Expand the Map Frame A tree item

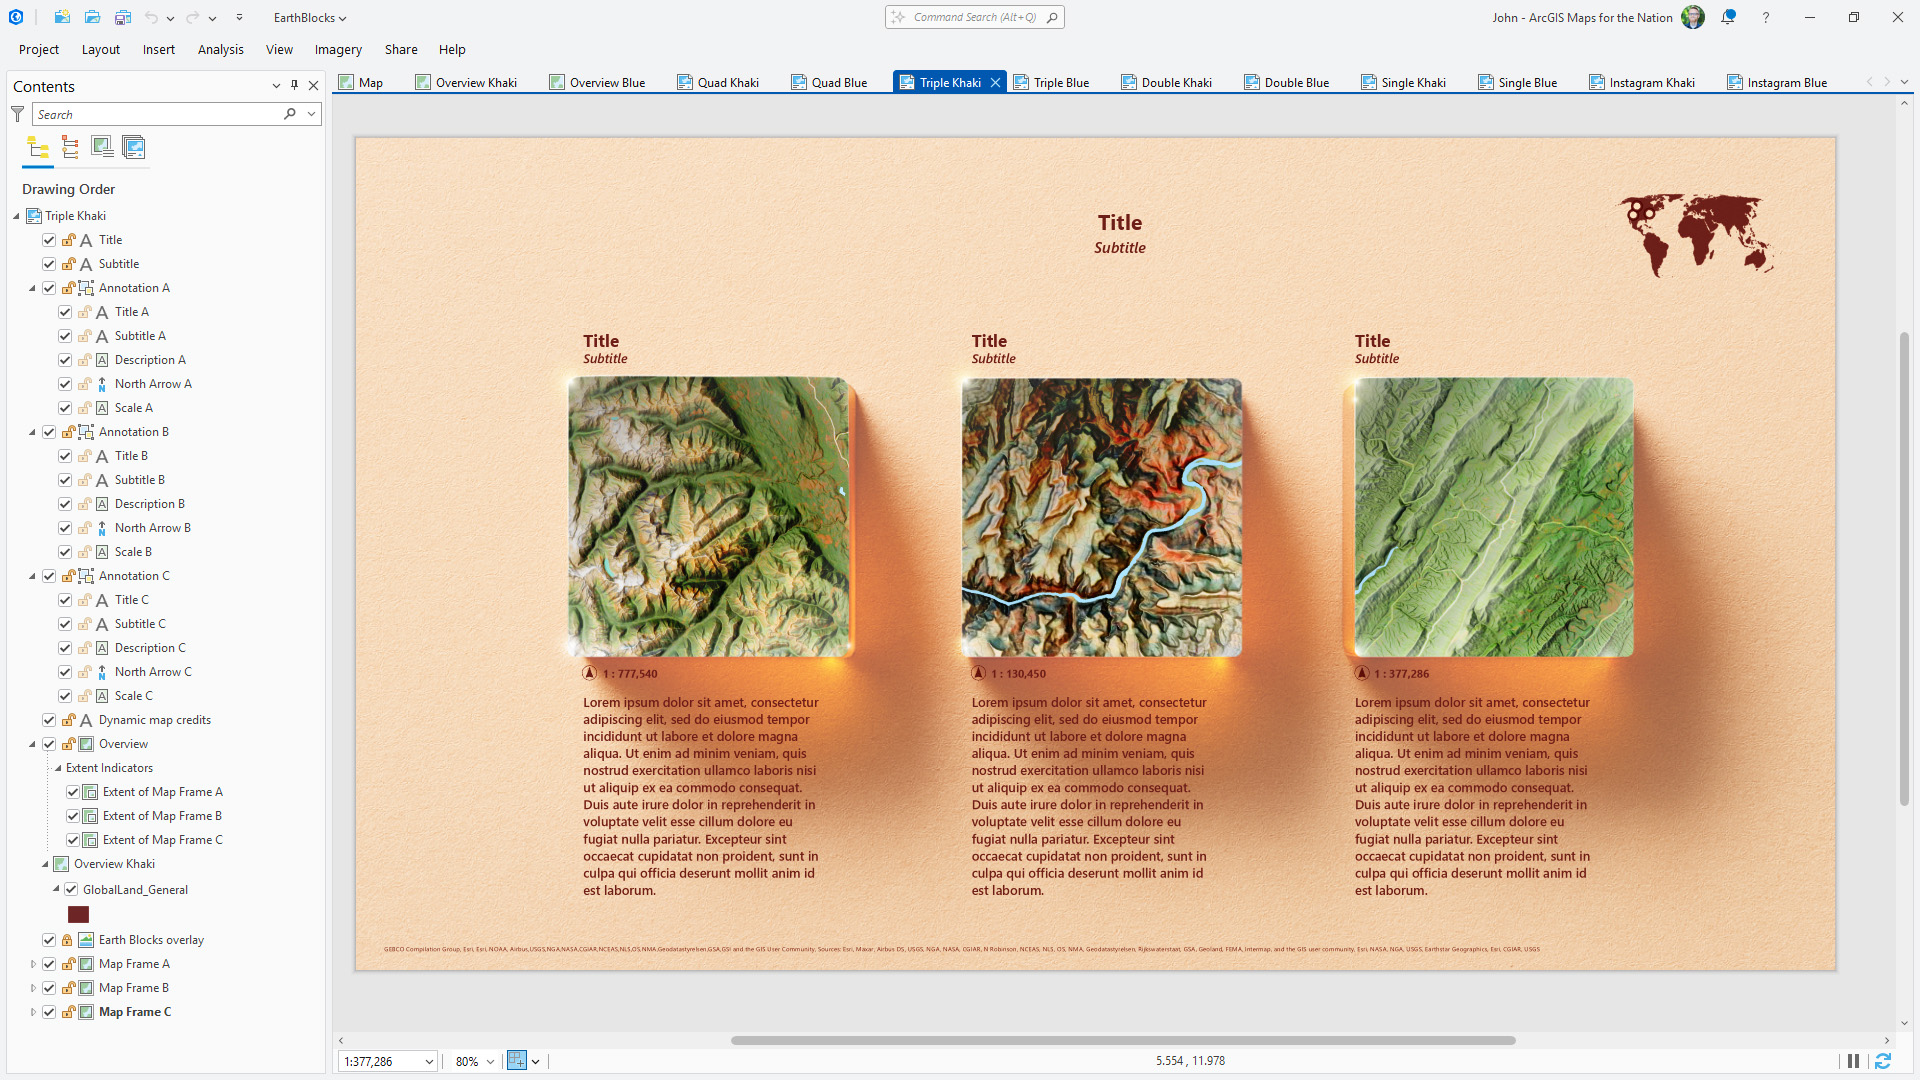[33, 964]
